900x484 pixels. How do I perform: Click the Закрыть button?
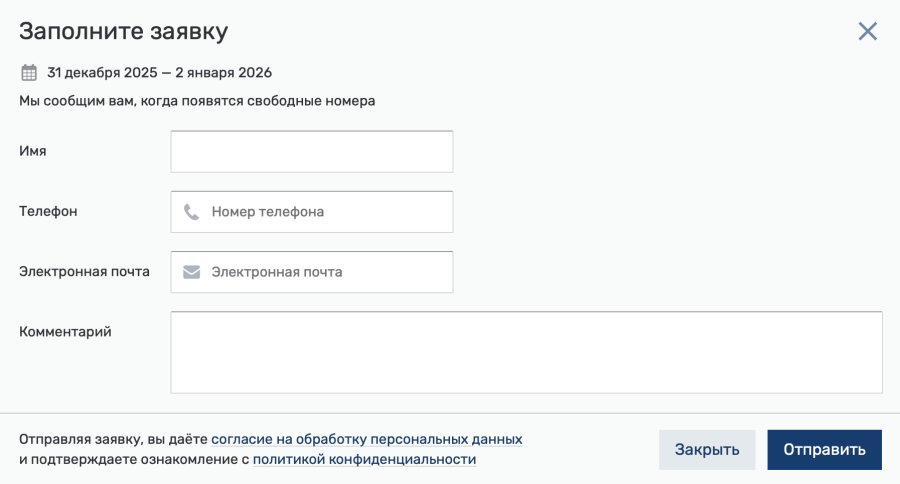point(707,450)
